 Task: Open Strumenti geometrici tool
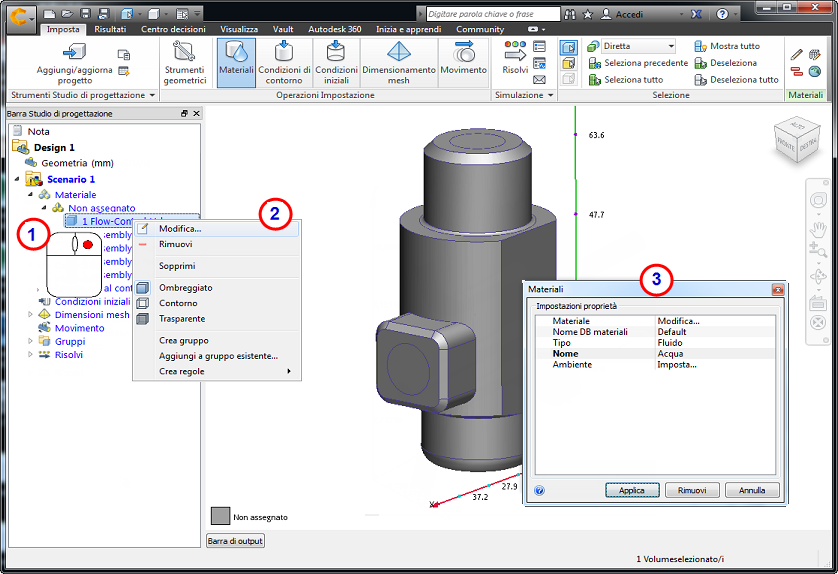[x=184, y=63]
